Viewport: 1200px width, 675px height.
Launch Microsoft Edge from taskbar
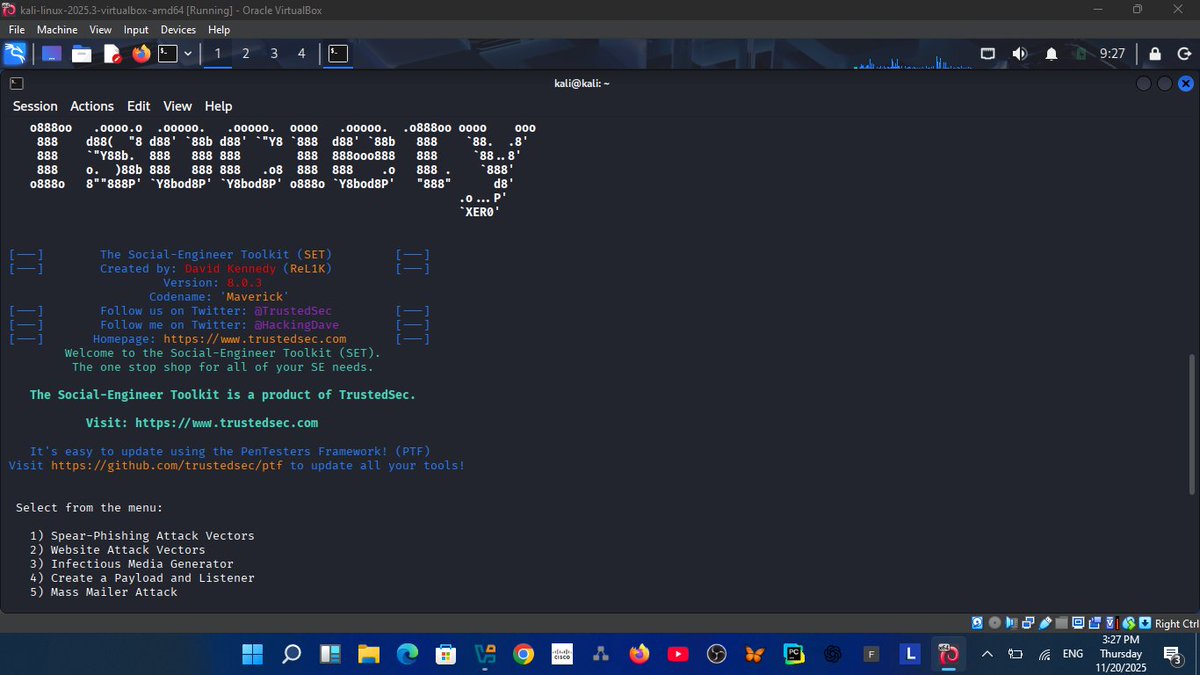click(x=407, y=654)
